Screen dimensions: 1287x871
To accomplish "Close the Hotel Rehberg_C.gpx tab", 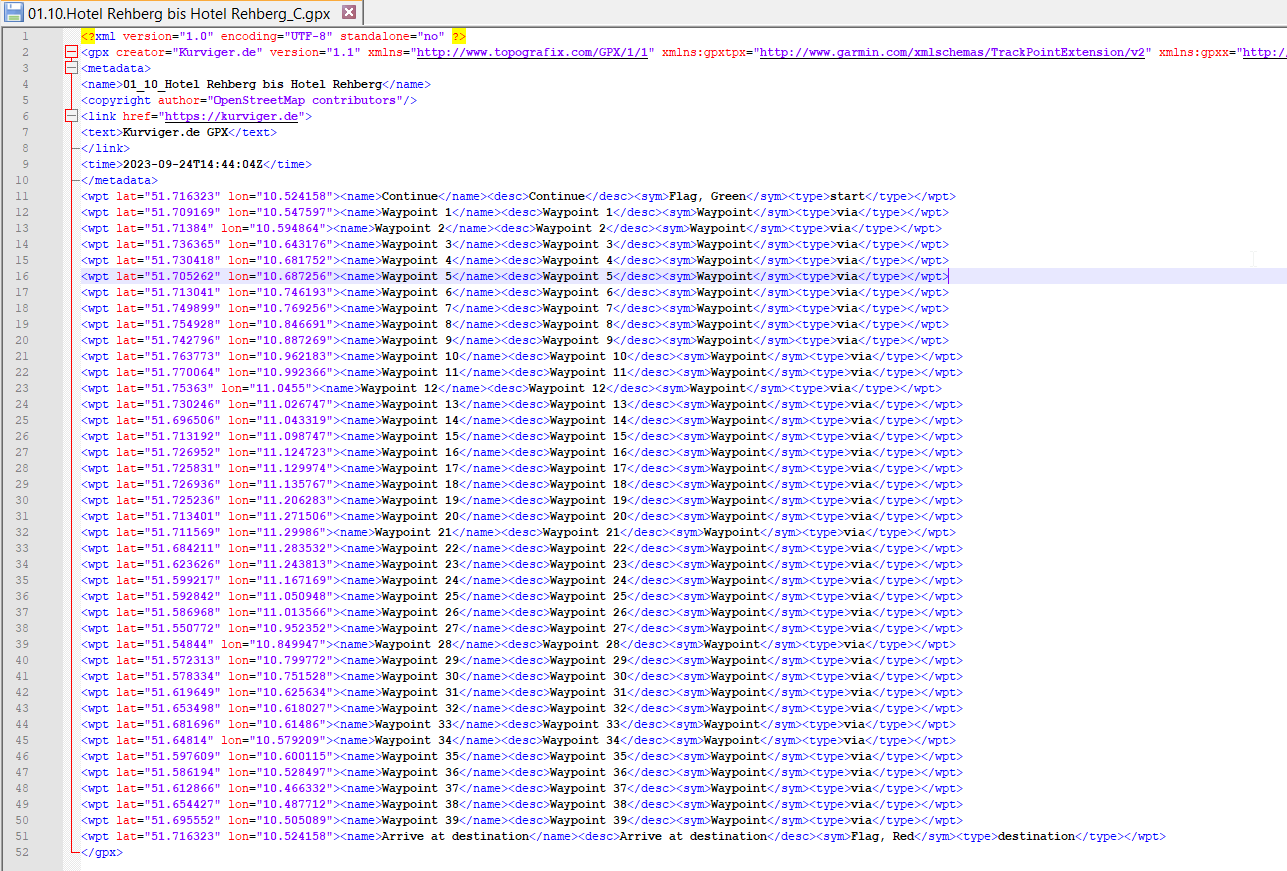I will coord(348,13).
